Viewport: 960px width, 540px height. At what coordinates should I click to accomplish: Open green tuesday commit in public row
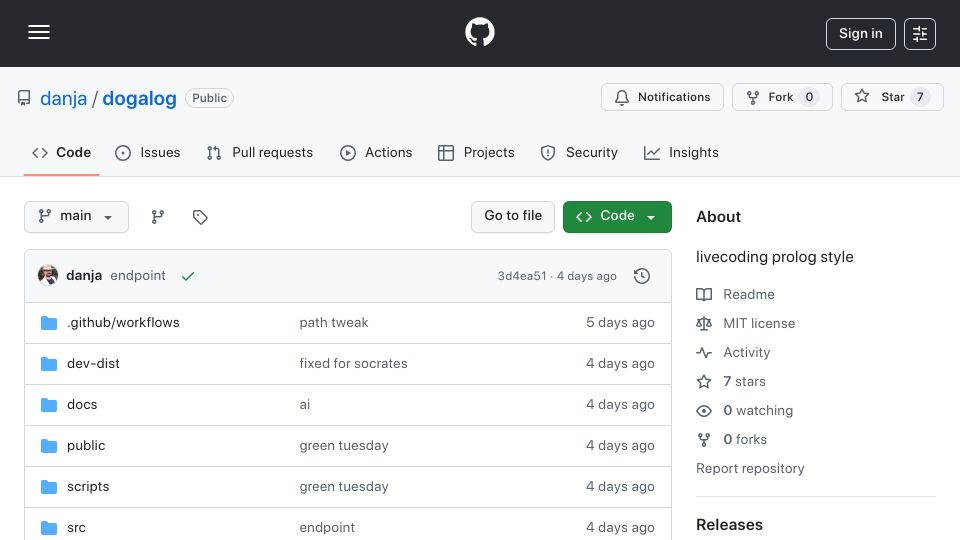tap(344, 446)
